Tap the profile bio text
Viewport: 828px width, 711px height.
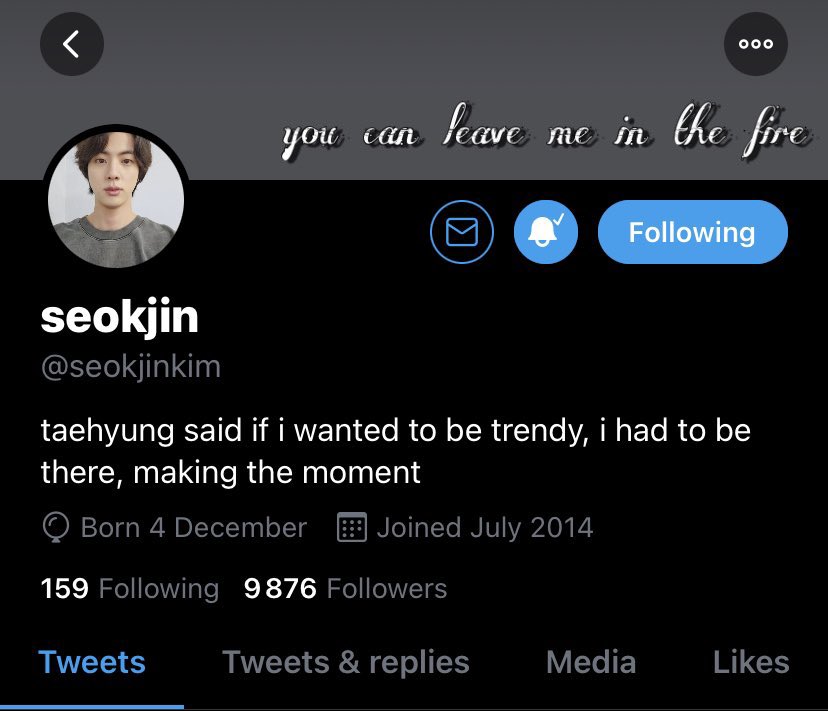(396, 451)
